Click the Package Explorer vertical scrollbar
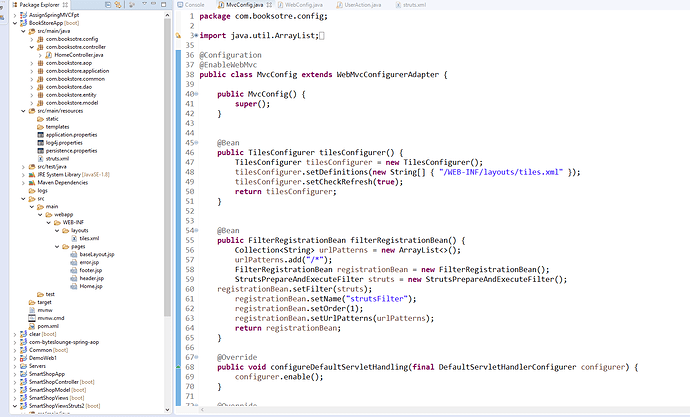 tap(166, 200)
